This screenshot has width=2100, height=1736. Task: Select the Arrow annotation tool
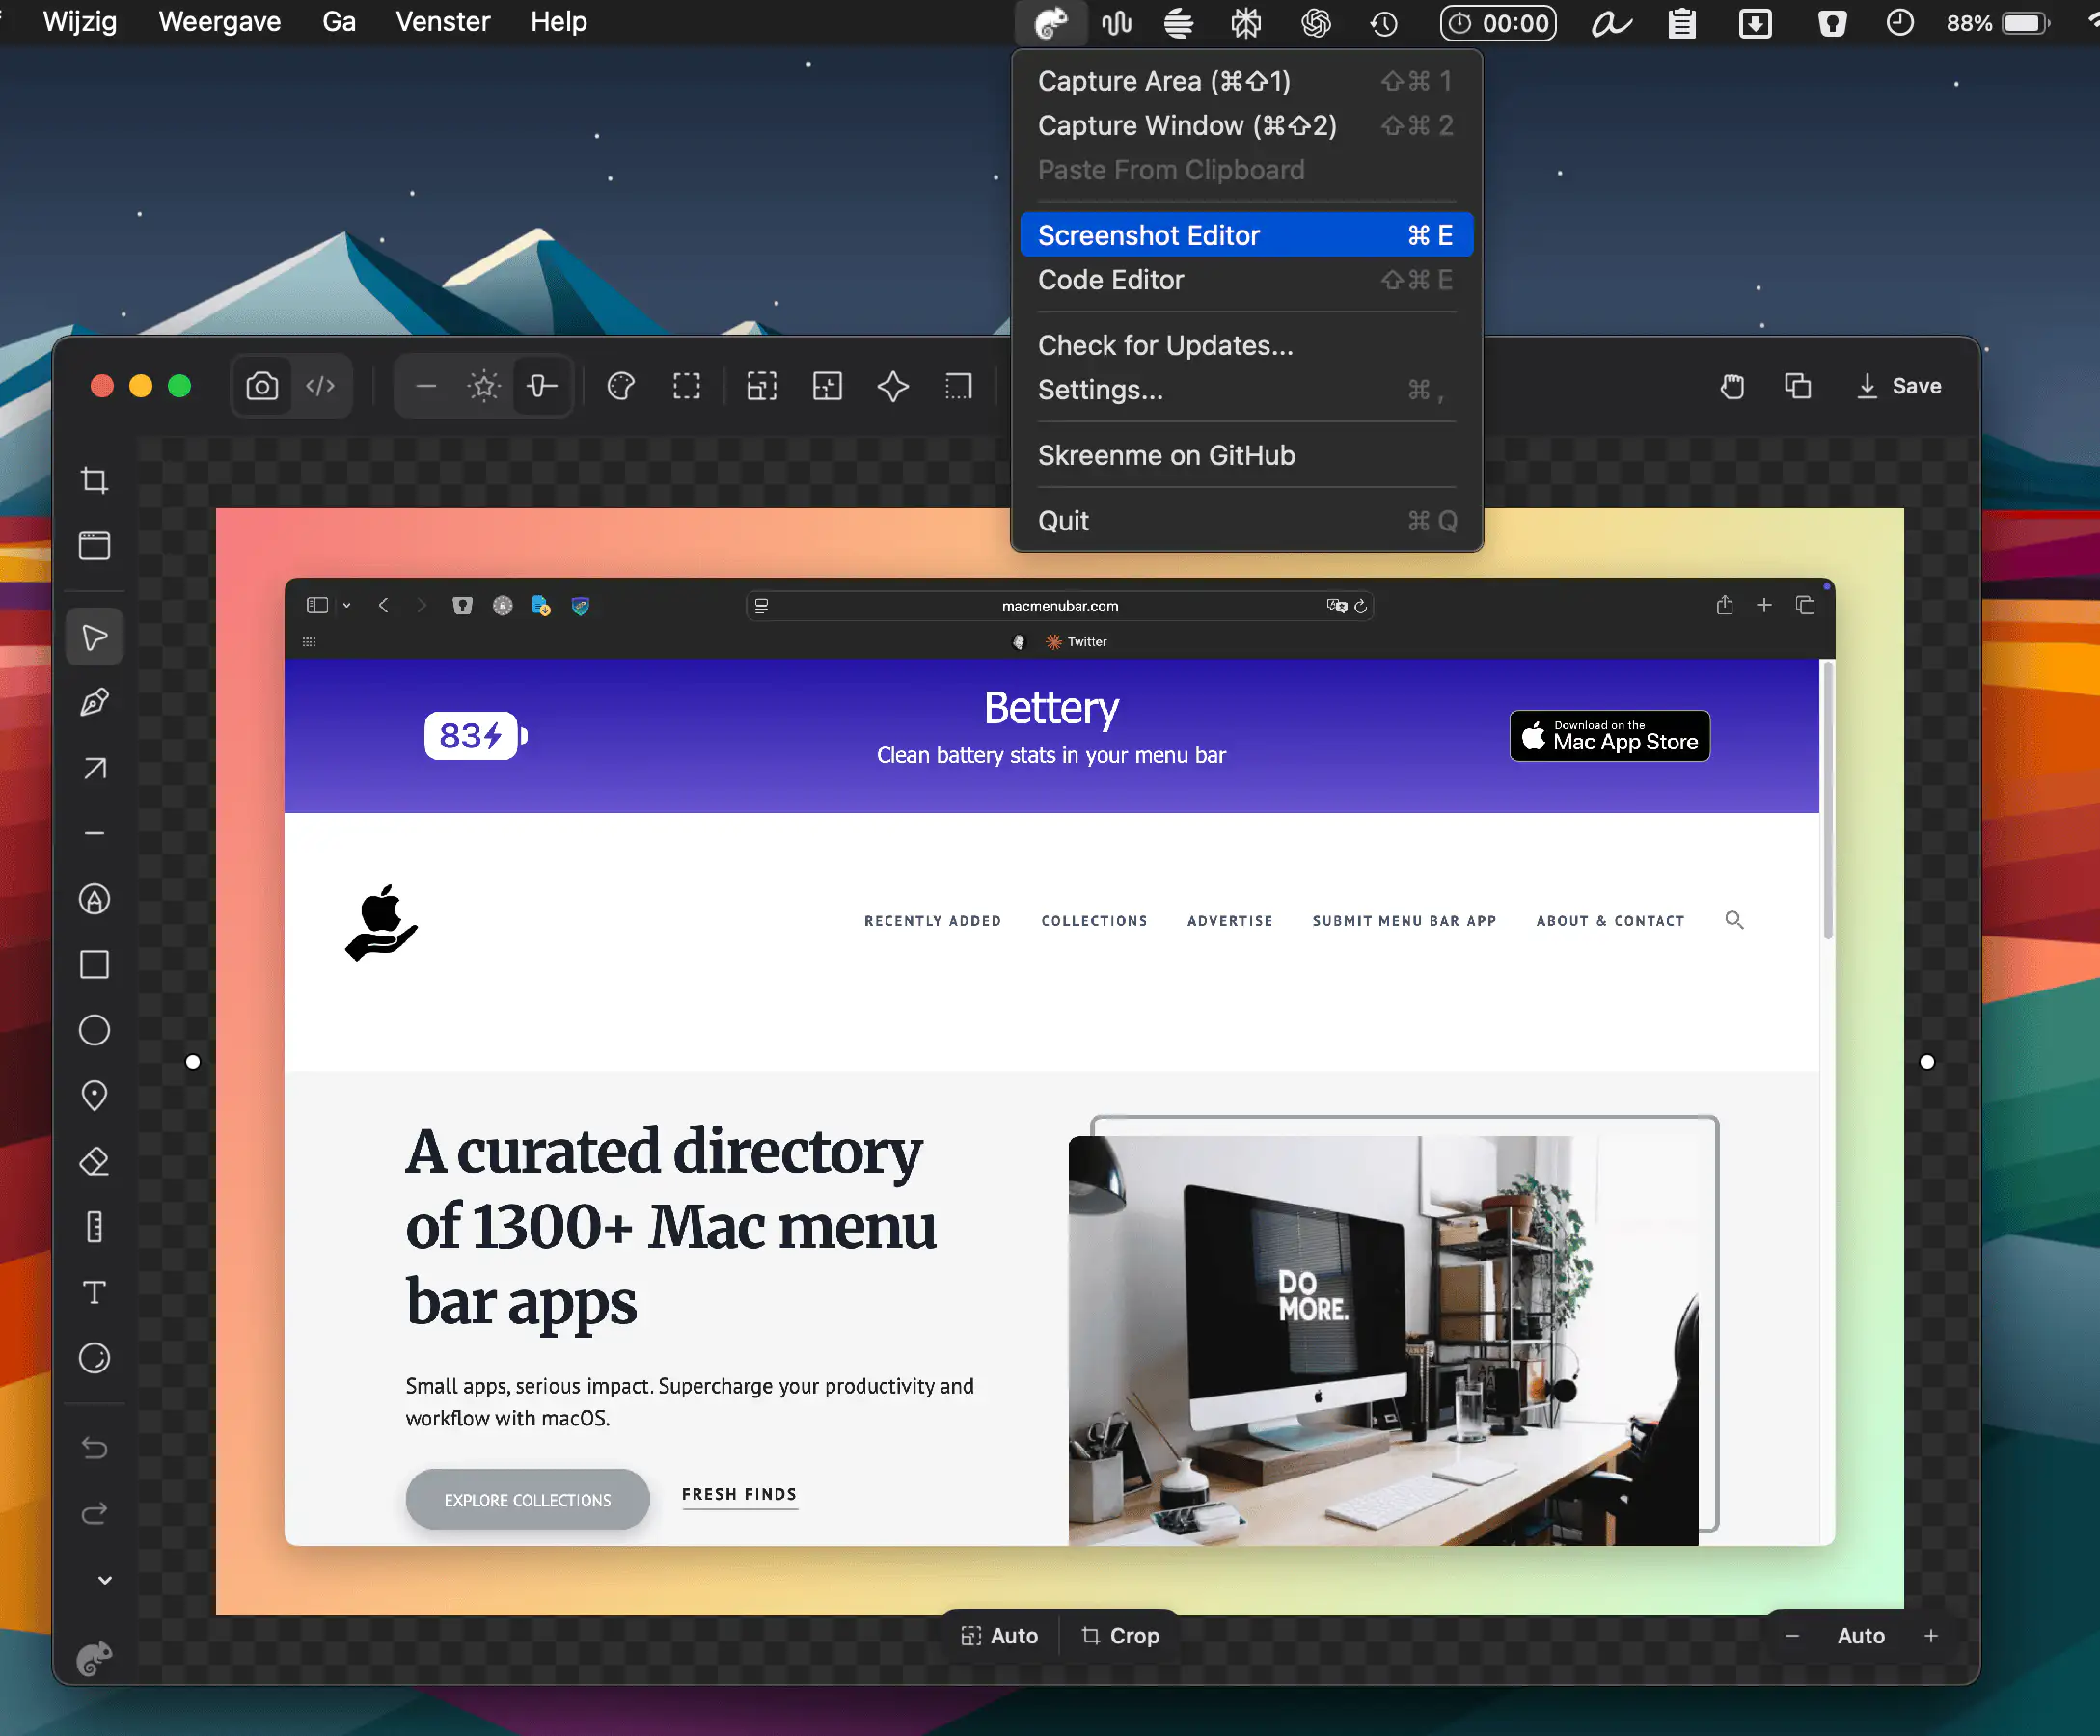coord(95,768)
